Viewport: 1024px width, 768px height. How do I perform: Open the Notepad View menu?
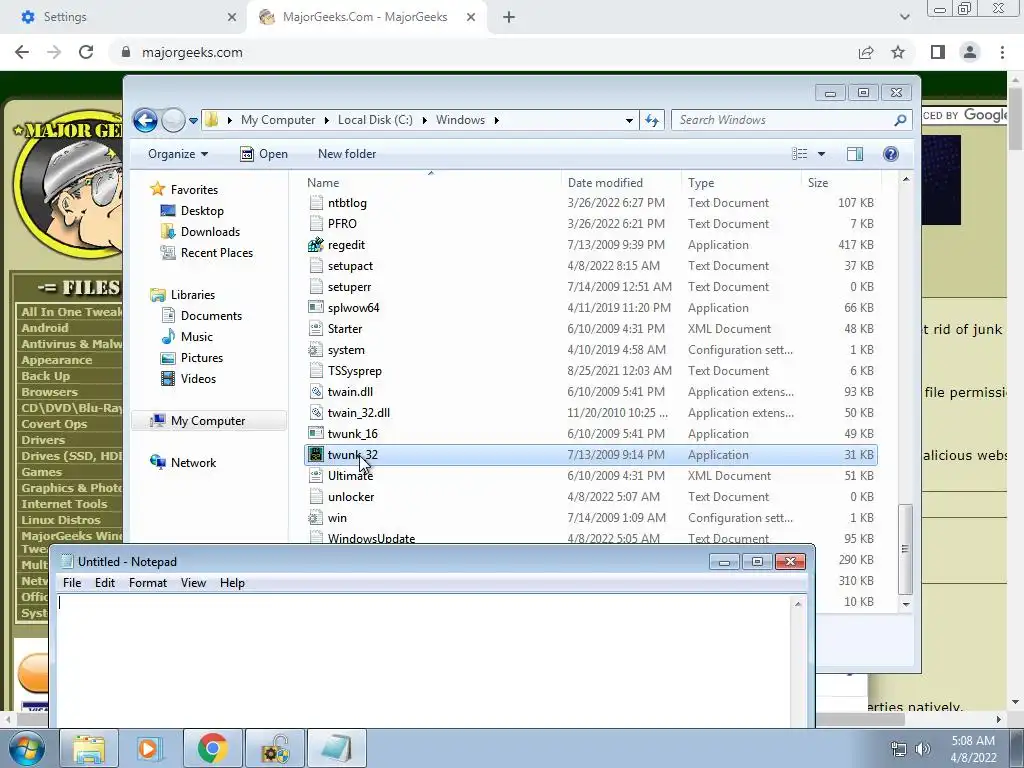point(193,583)
